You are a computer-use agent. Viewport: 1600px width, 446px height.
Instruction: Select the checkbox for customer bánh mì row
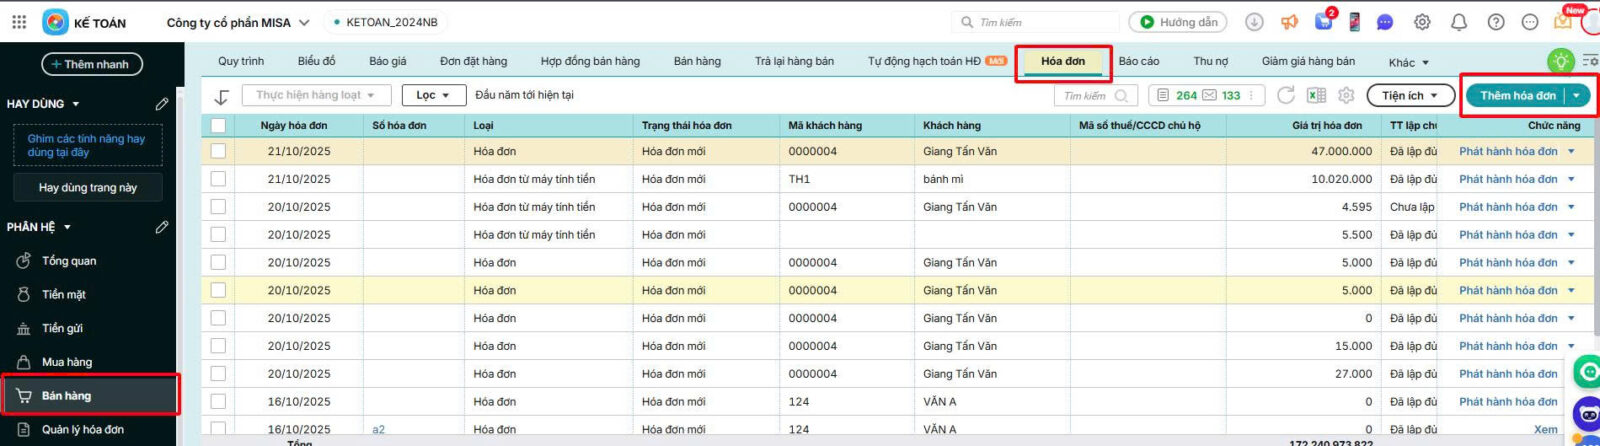[218, 179]
